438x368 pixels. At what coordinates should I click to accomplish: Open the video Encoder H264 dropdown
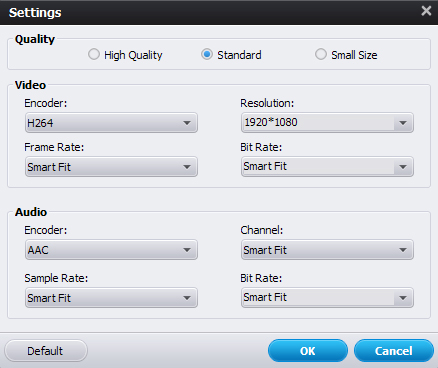111,123
